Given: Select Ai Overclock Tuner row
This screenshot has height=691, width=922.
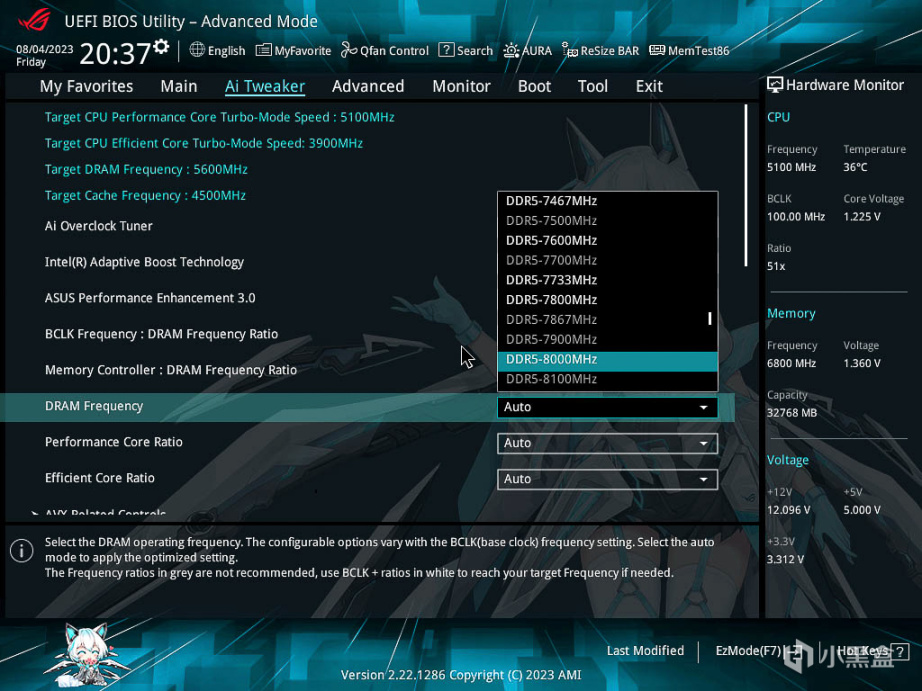Looking at the screenshot, I should point(98,226).
